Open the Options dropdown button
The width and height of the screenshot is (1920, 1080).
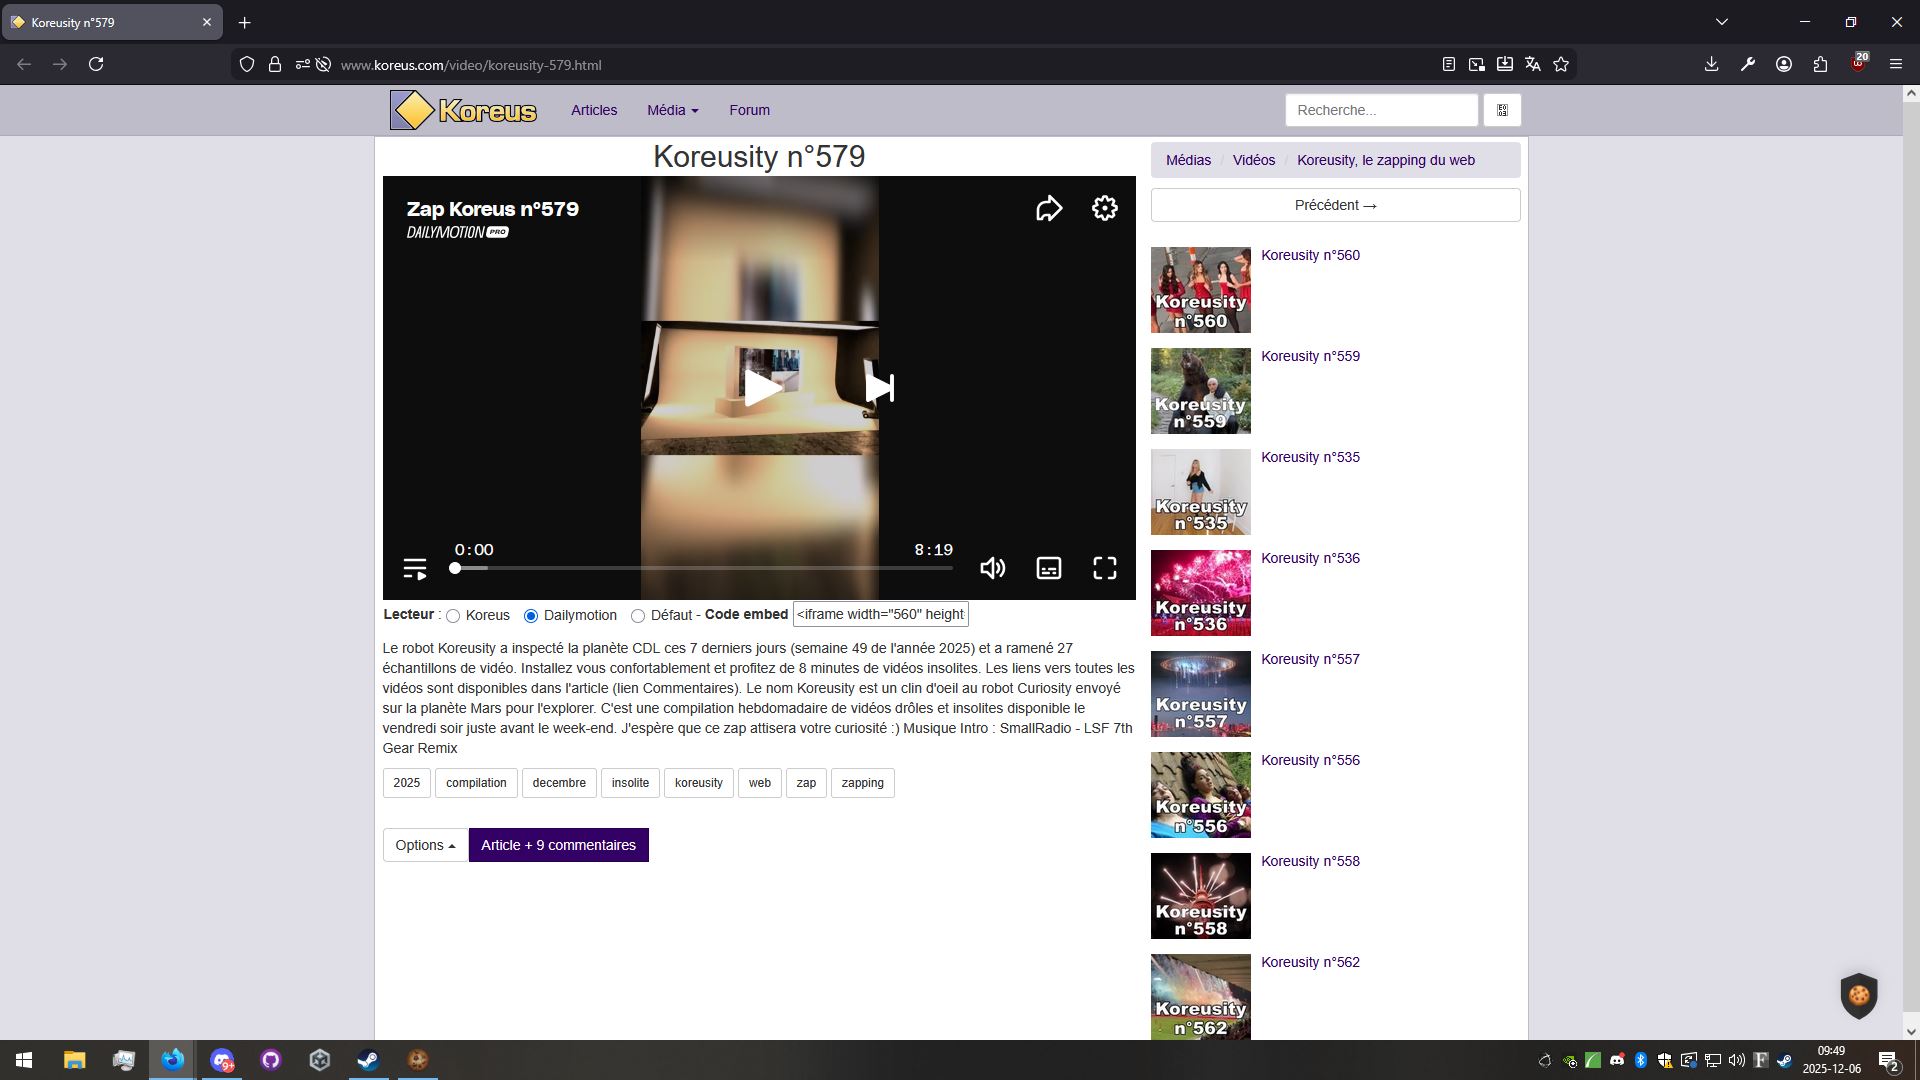[x=425, y=845]
